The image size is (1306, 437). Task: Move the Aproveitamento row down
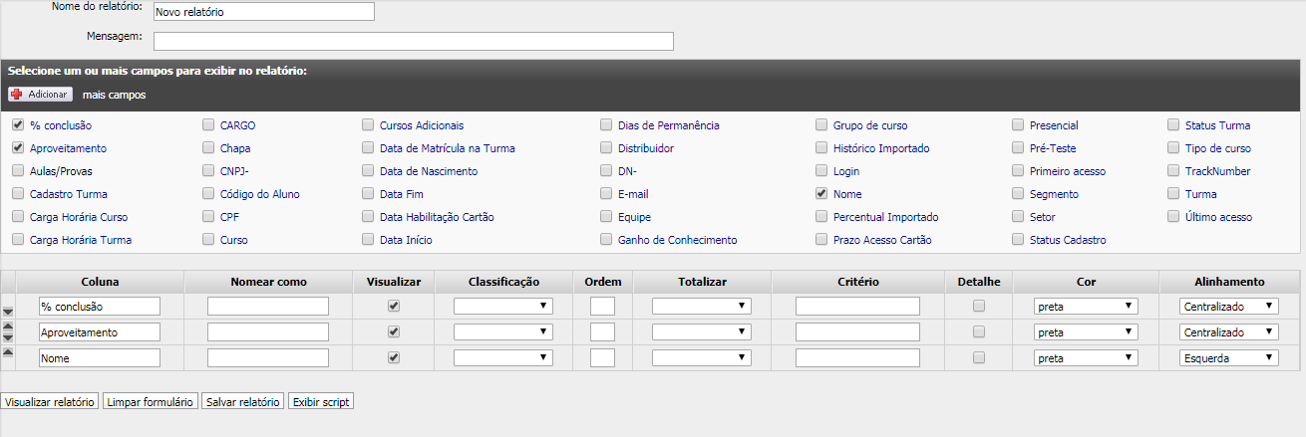pos(8,338)
